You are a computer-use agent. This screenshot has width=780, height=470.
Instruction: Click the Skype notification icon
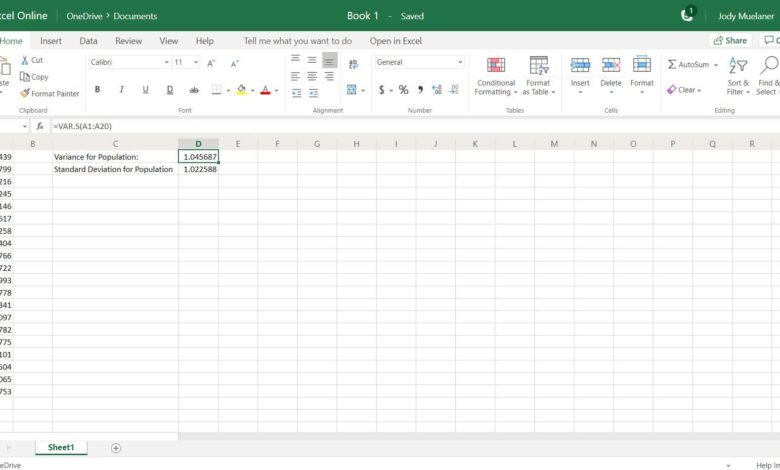[687, 14]
